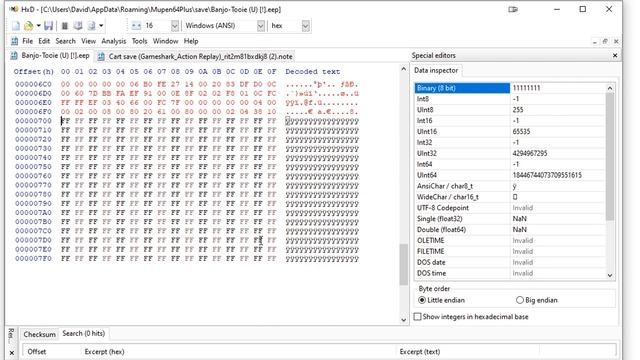Click the UInt64 value in Data inspector
Screen dimensions: 640x360
[547, 175]
